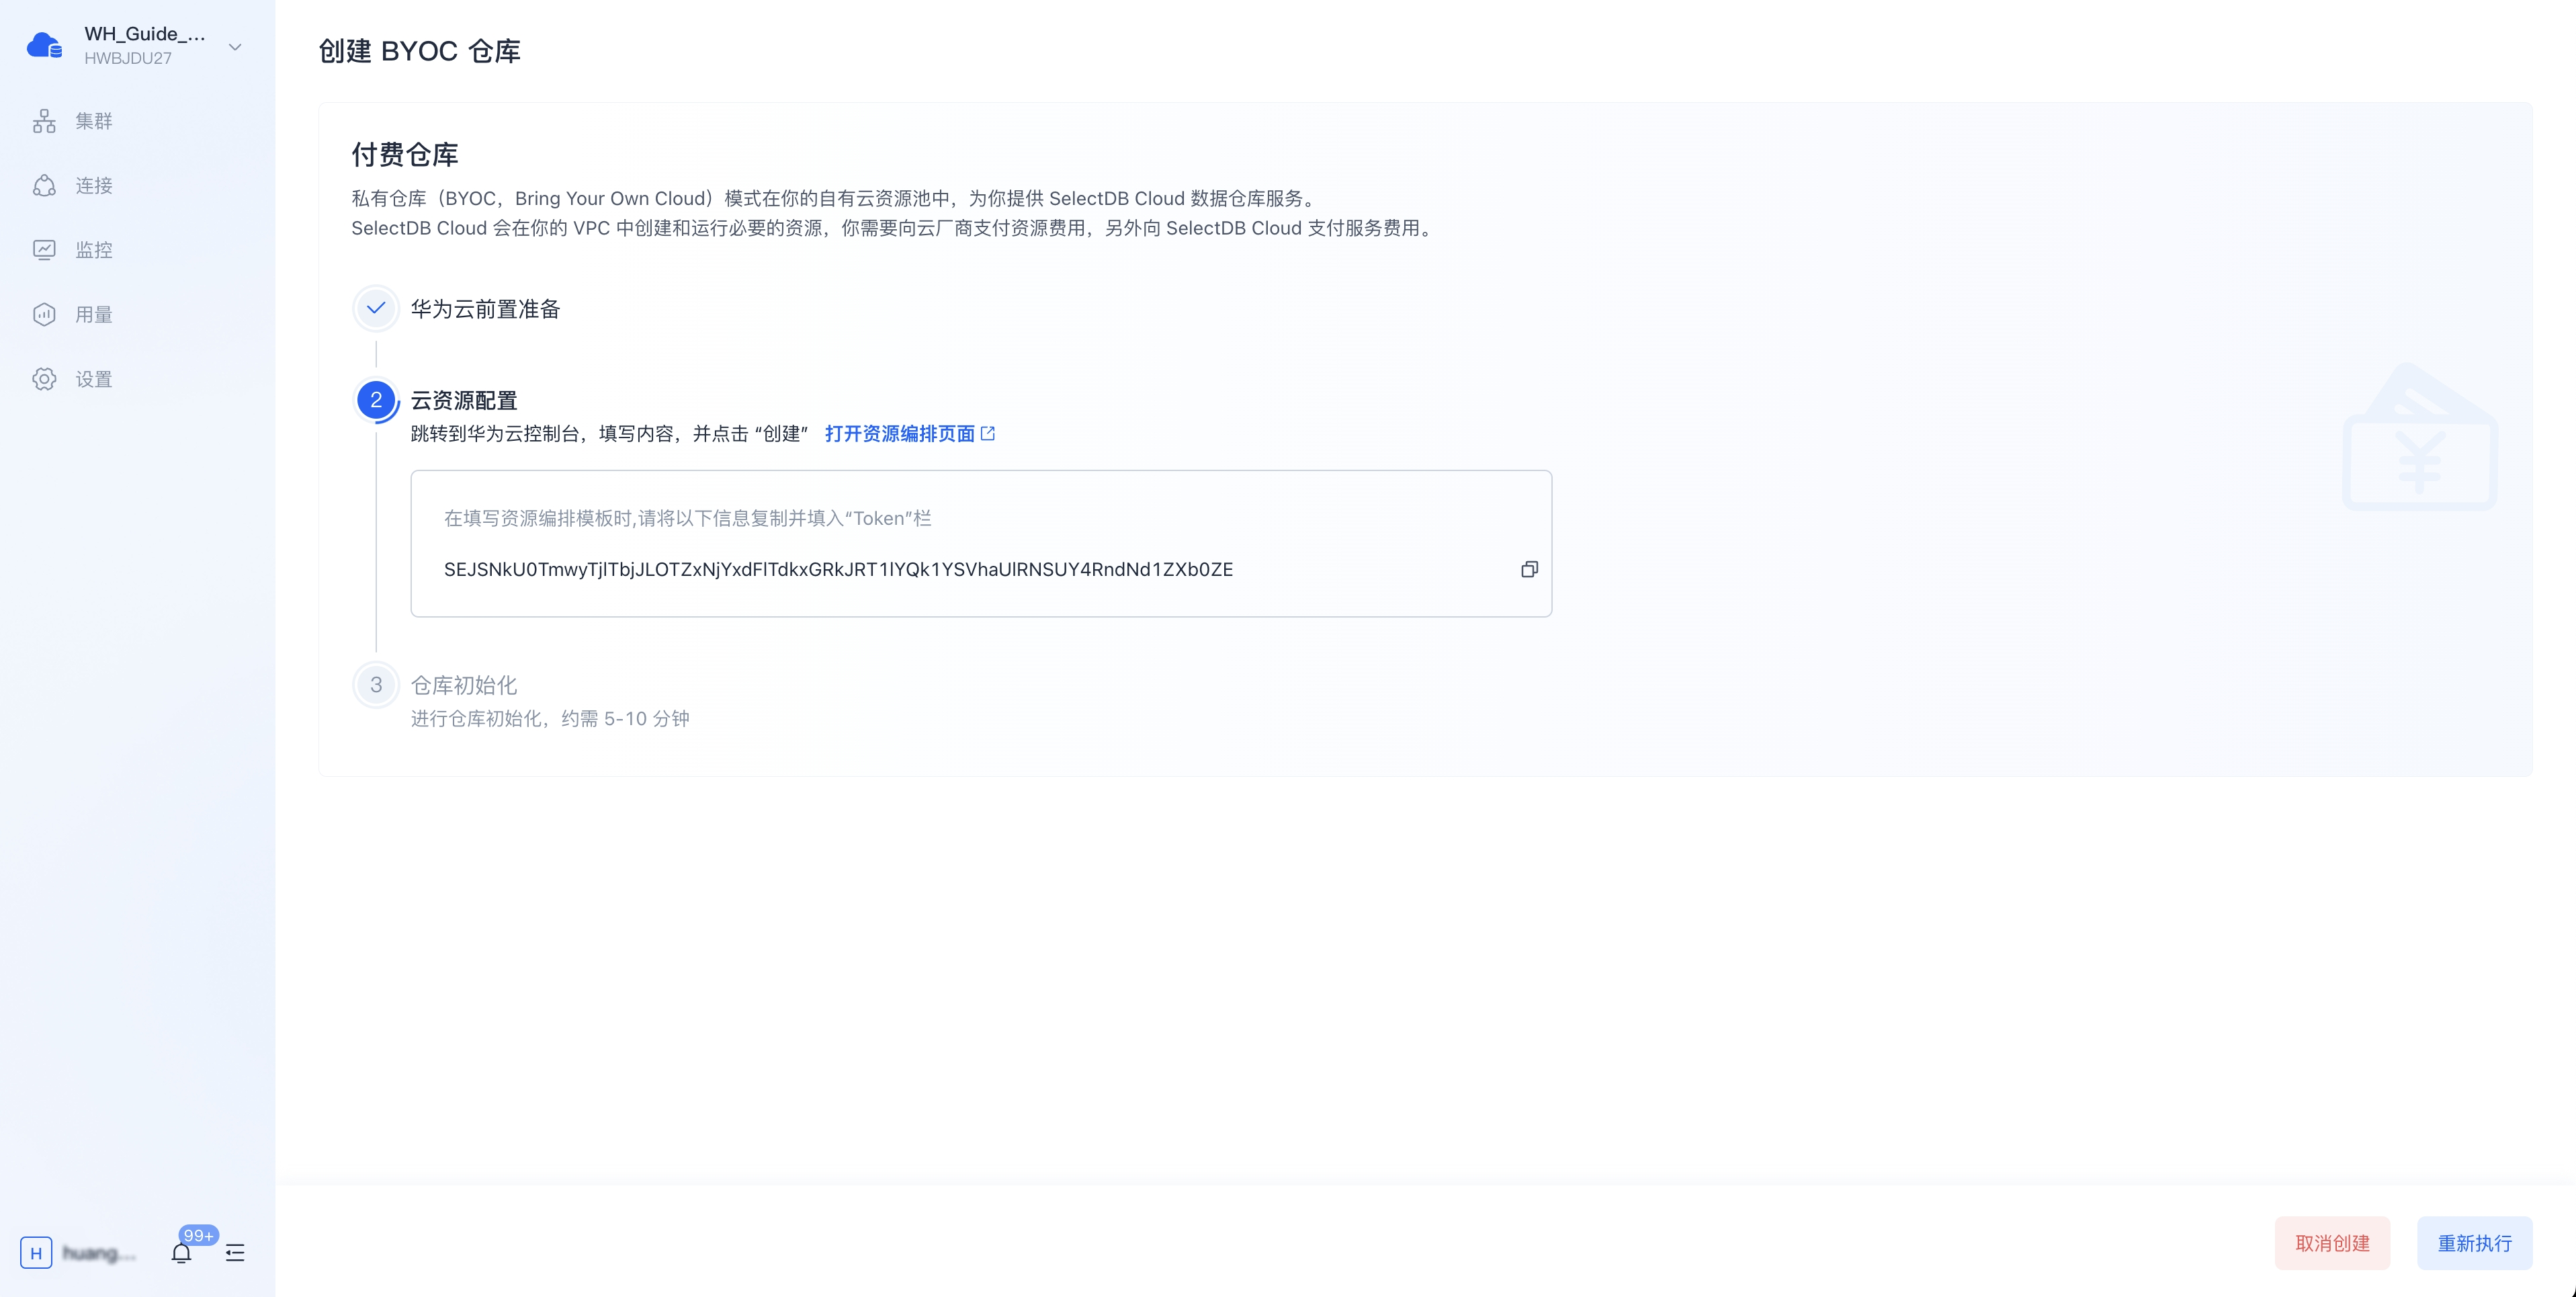Click the 华为云前置准备 step title

point(485,309)
